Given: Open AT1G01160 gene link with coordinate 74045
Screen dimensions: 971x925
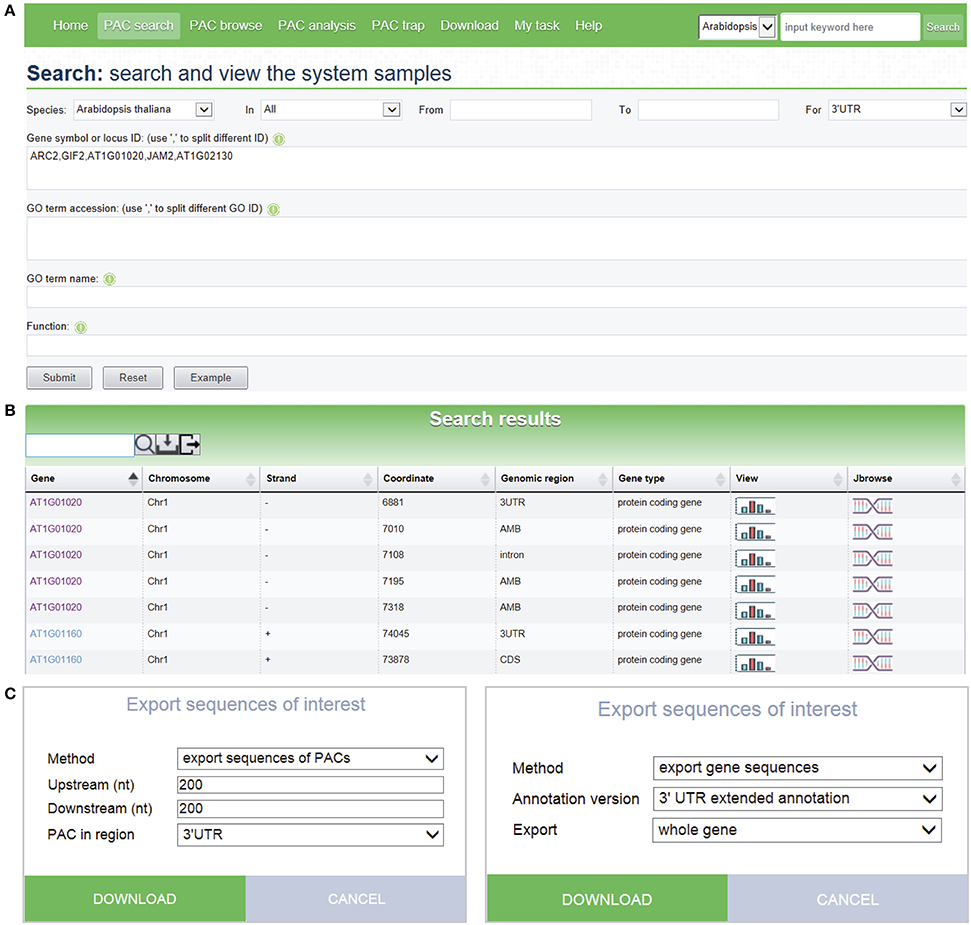Looking at the screenshot, I should (x=56, y=634).
